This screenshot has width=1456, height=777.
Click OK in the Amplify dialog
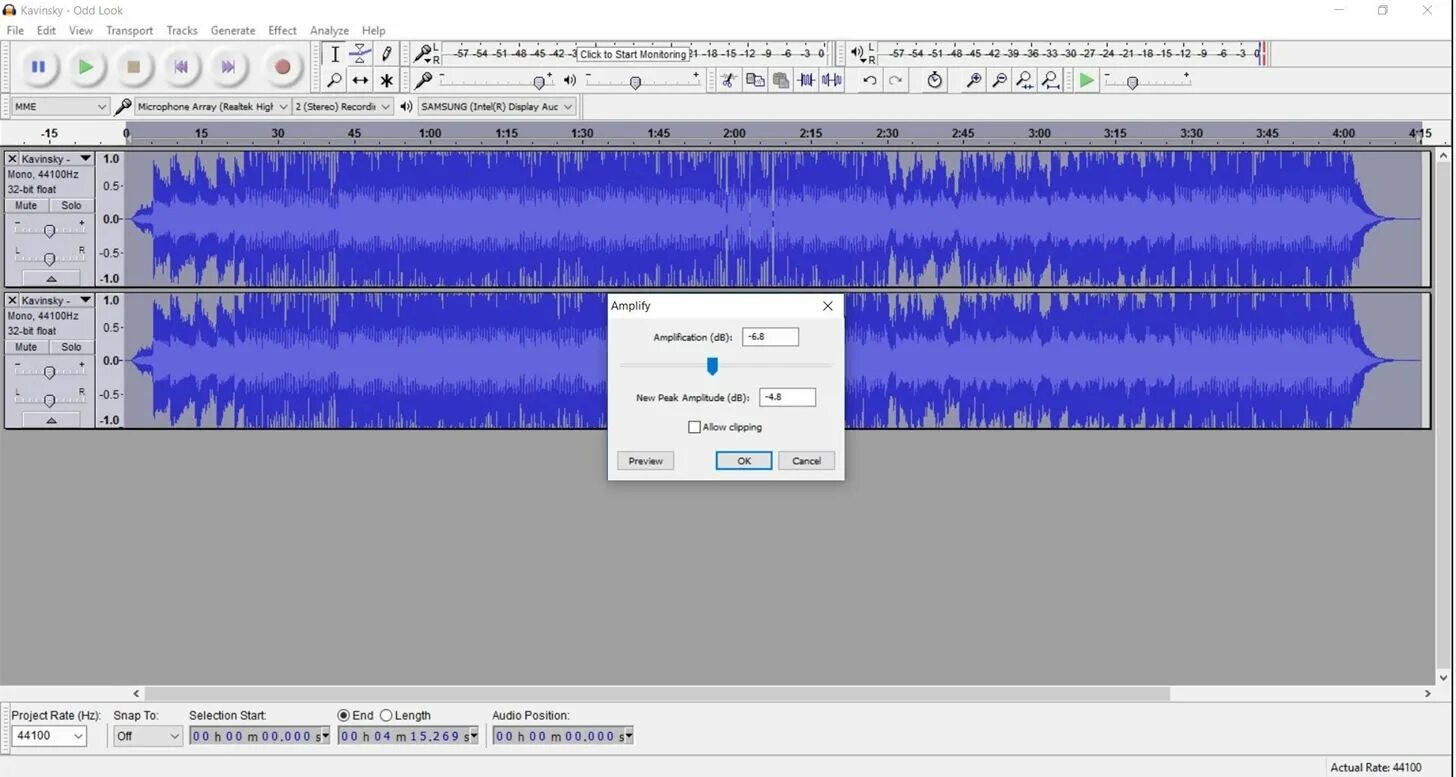click(744, 461)
